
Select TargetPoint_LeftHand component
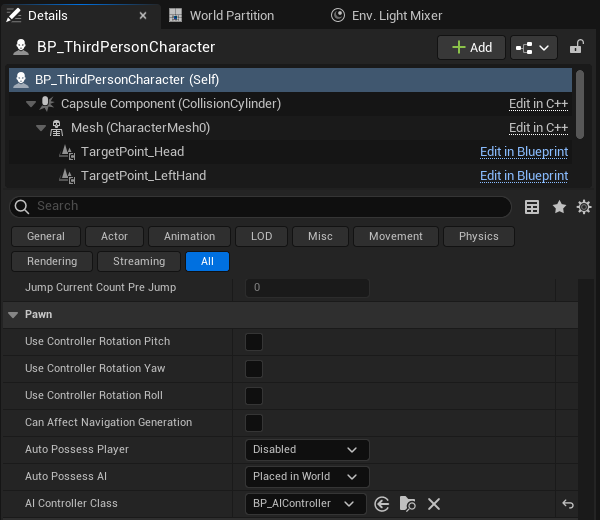pos(290,176)
